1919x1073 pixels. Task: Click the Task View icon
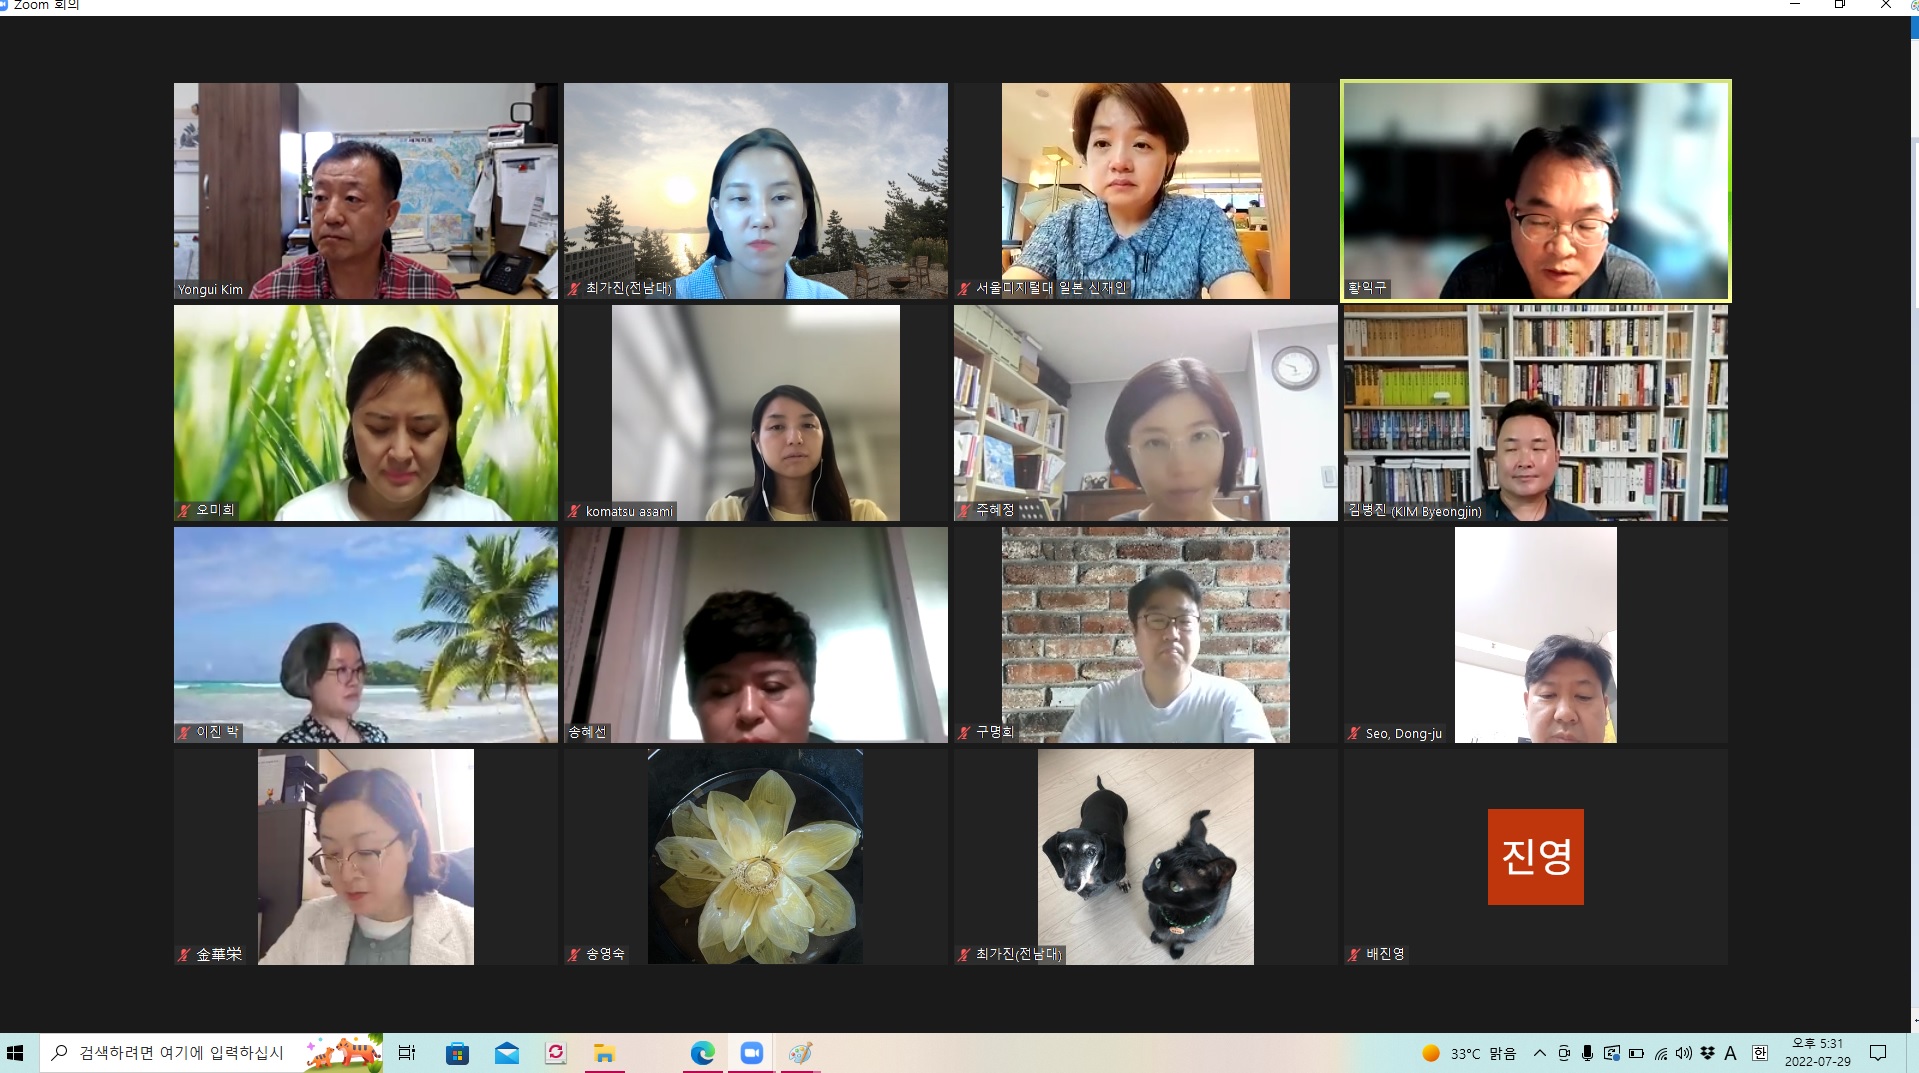tap(407, 1053)
